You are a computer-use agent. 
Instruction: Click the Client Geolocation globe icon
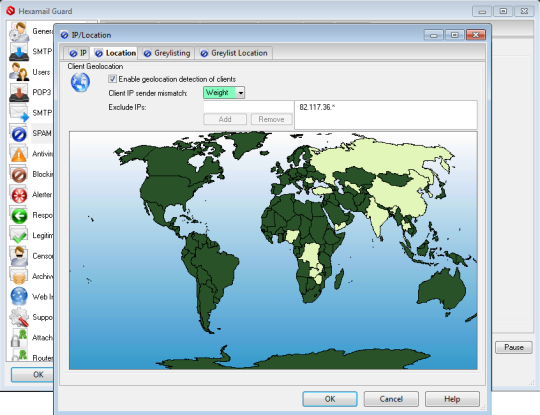click(80, 82)
